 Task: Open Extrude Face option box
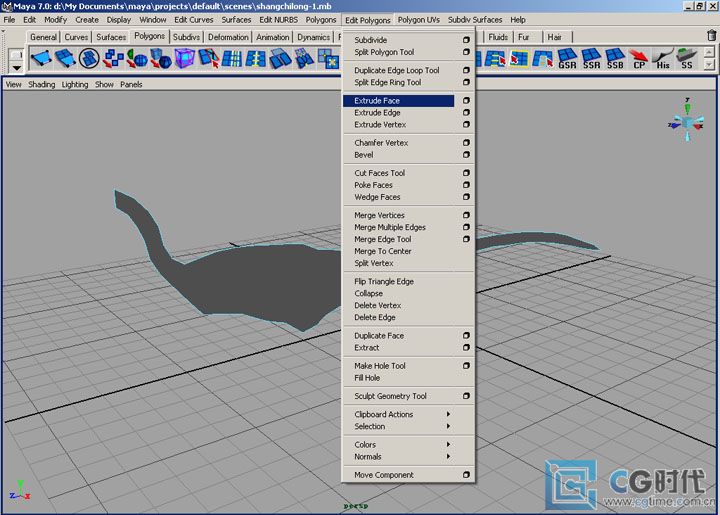[x=466, y=101]
